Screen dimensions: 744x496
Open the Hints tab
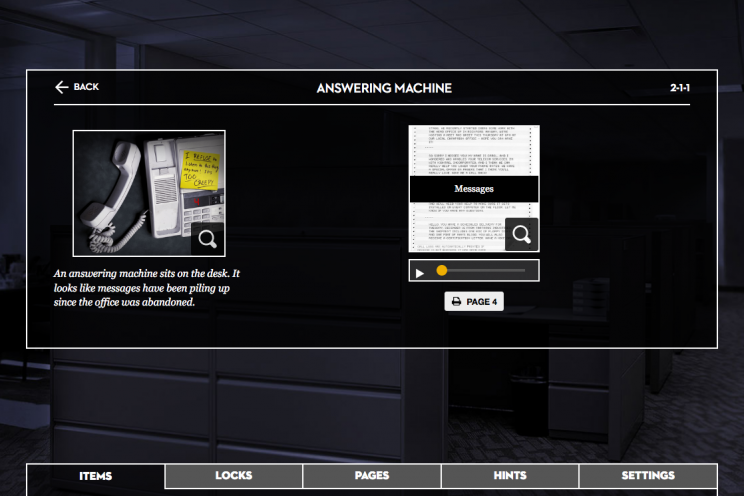(510, 476)
